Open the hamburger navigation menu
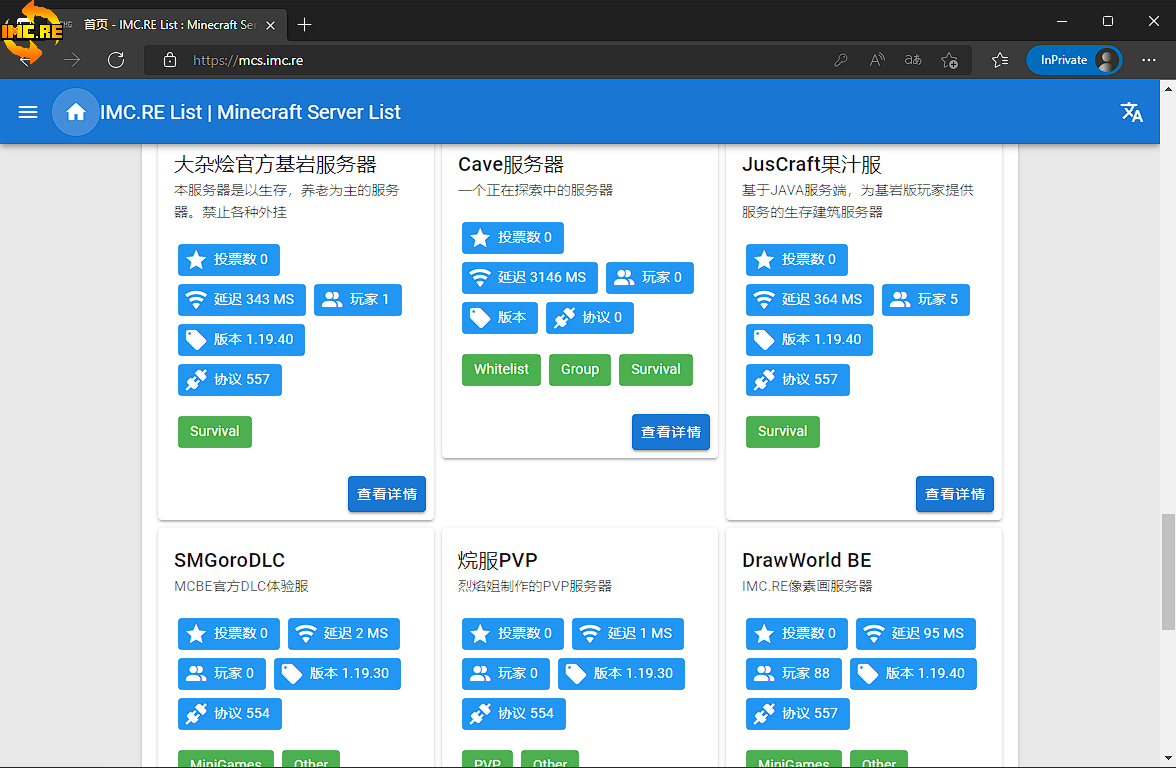 (x=28, y=112)
